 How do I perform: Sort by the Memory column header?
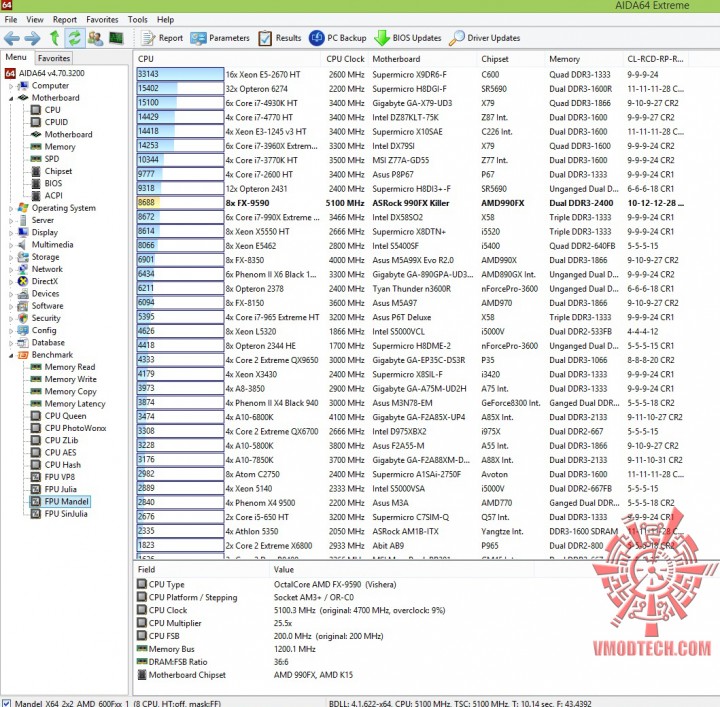coord(584,59)
